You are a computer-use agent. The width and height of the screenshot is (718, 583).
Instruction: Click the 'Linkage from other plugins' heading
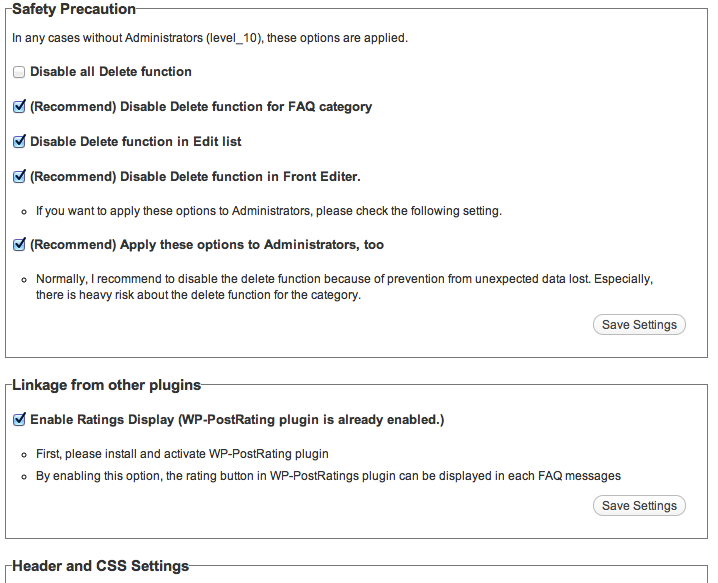pos(106,385)
